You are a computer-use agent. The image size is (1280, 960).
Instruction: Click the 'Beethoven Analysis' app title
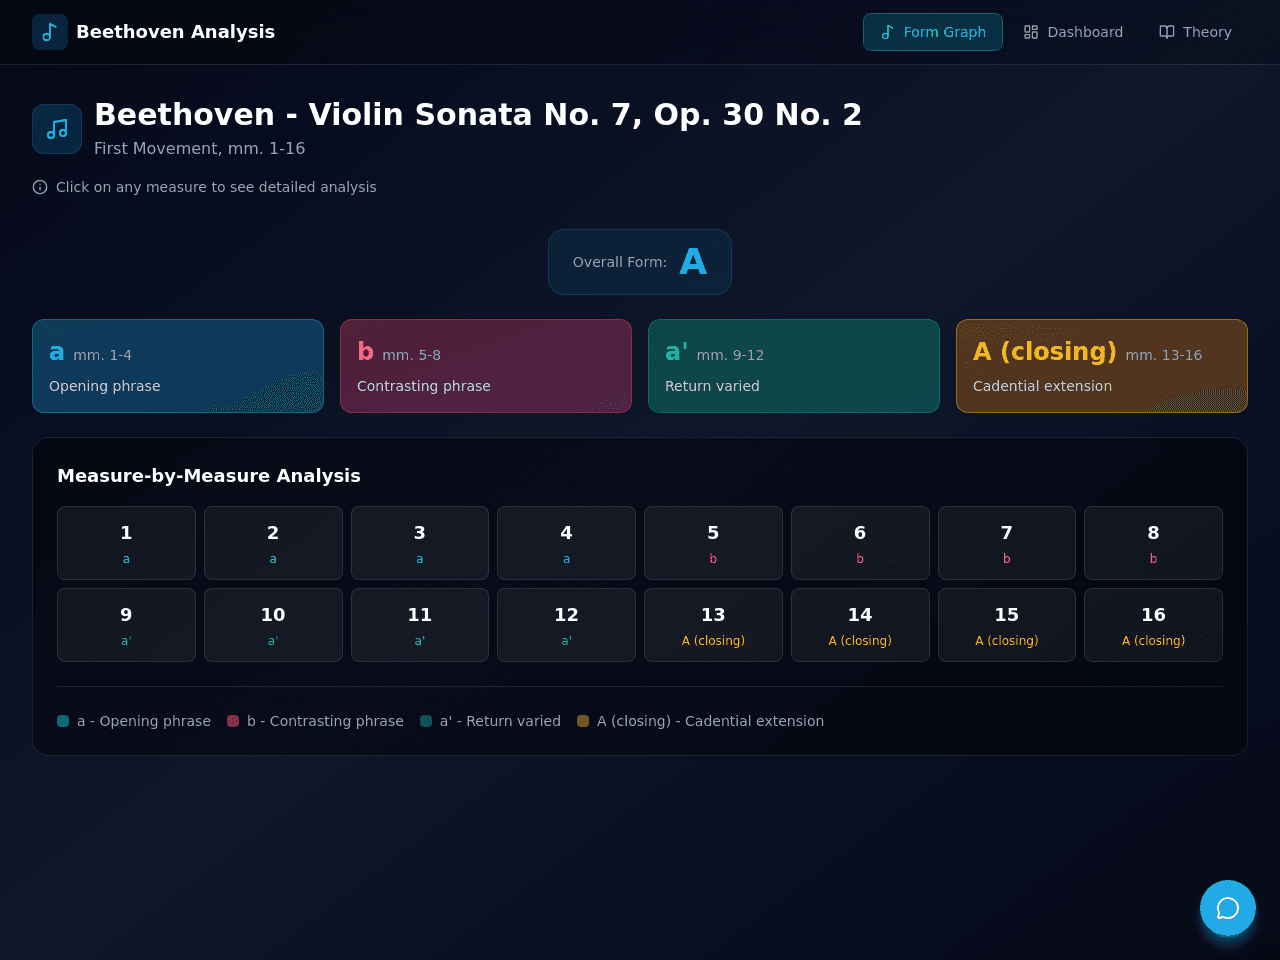(x=176, y=32)
